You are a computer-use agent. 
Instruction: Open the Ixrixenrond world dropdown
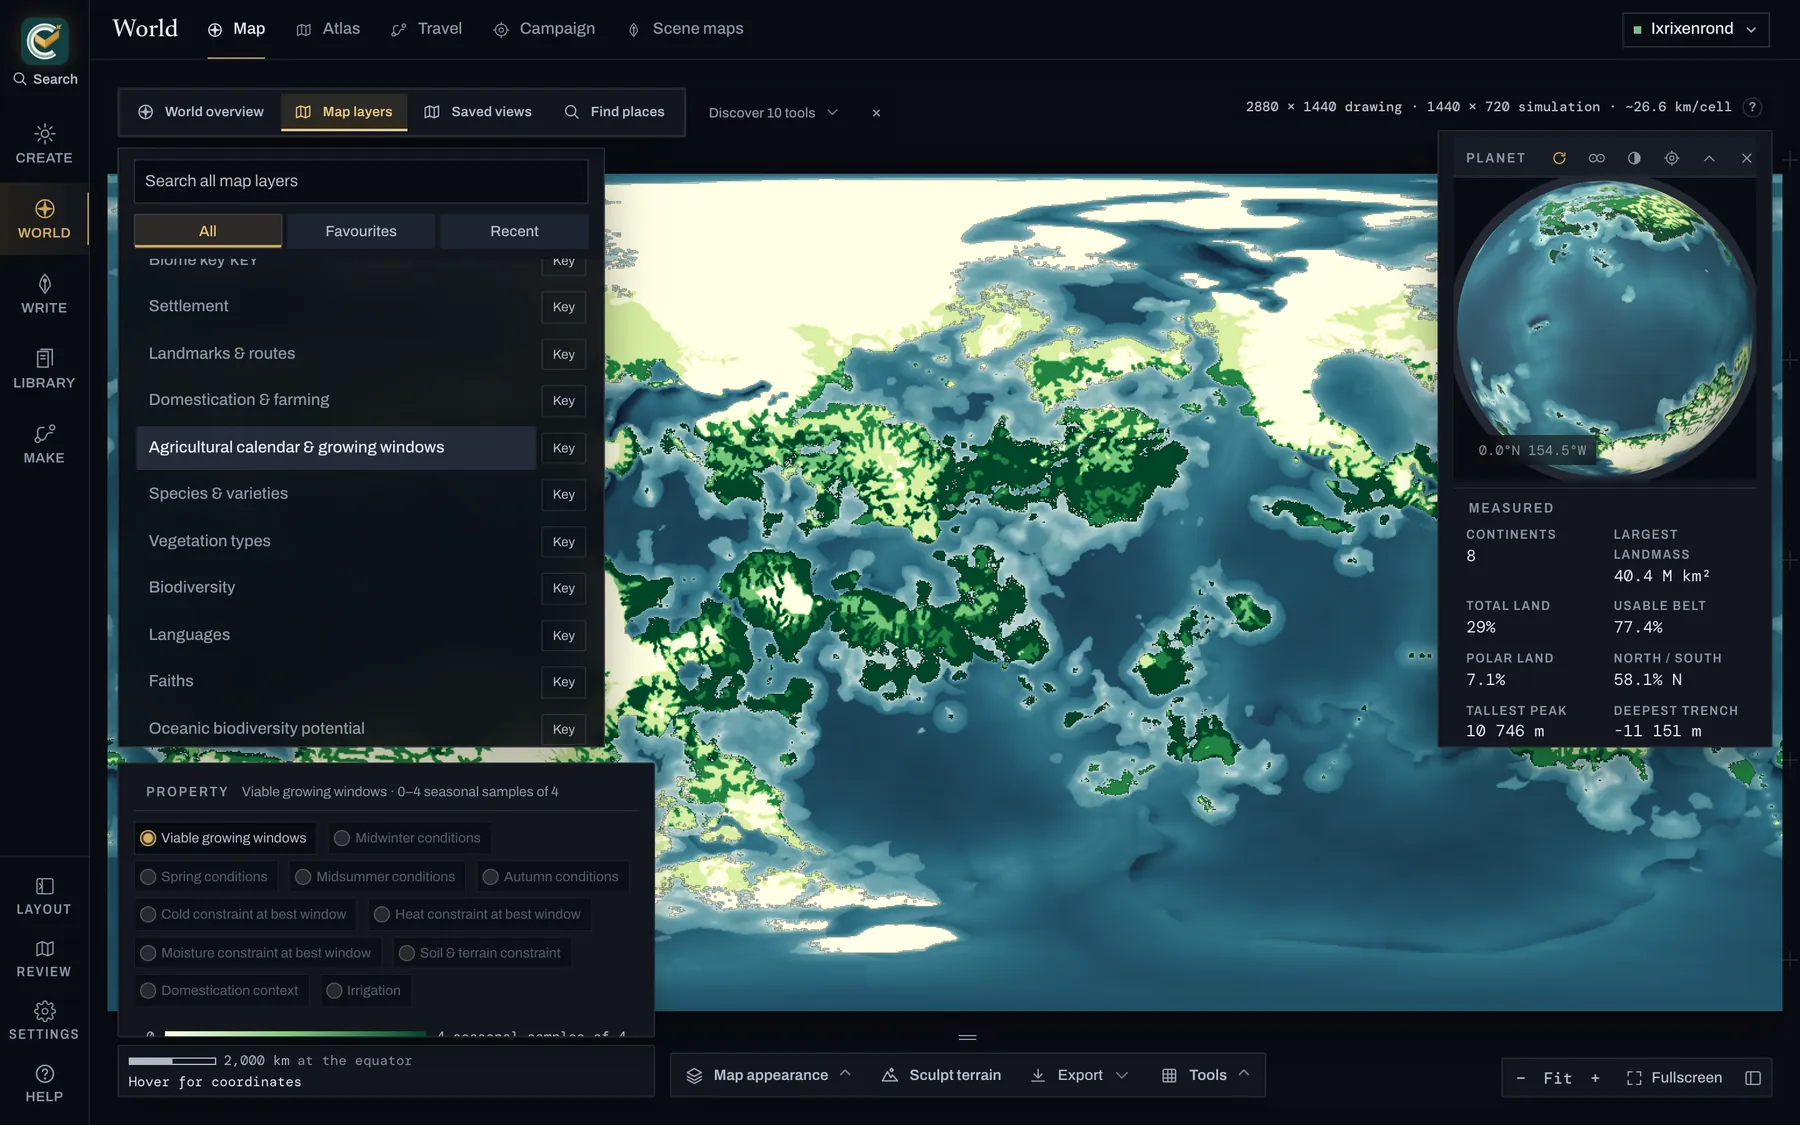pos(1695,29)
